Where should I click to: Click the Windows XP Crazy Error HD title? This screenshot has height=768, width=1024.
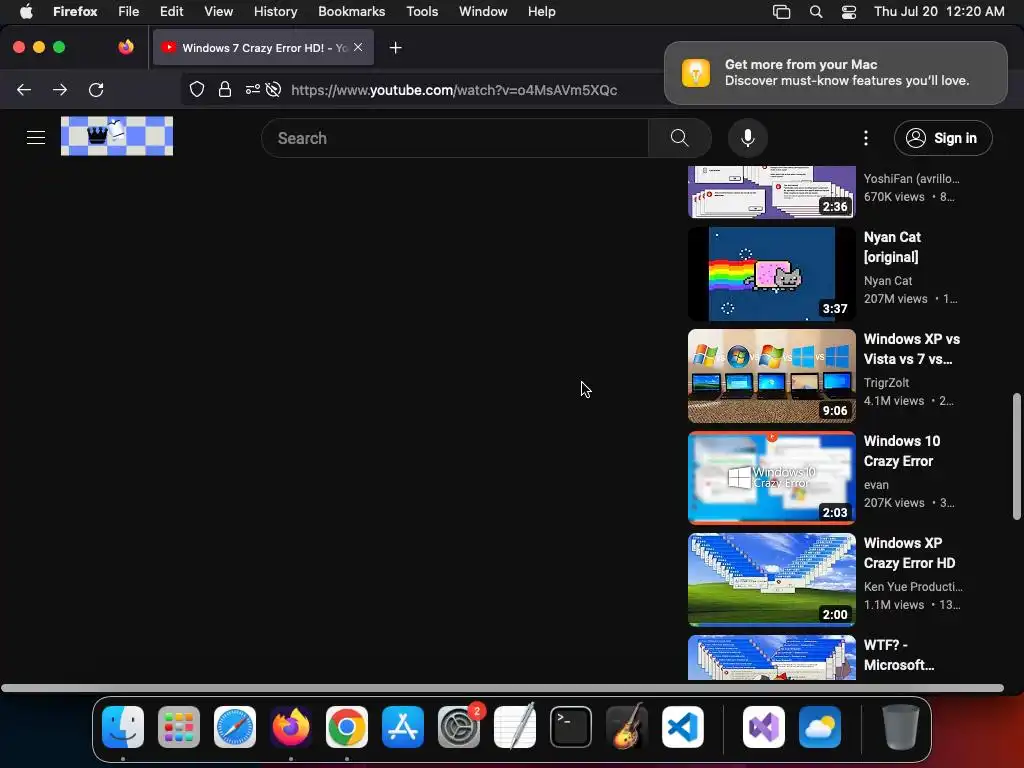910,552
